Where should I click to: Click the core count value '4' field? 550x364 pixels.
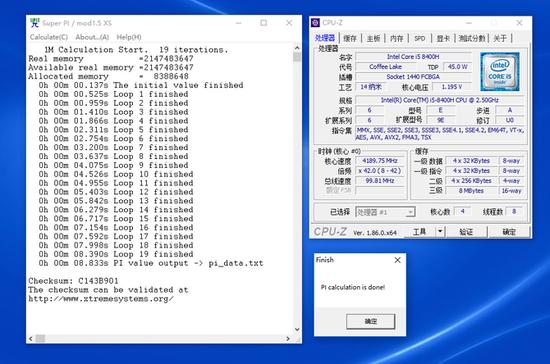coord(462,211)
